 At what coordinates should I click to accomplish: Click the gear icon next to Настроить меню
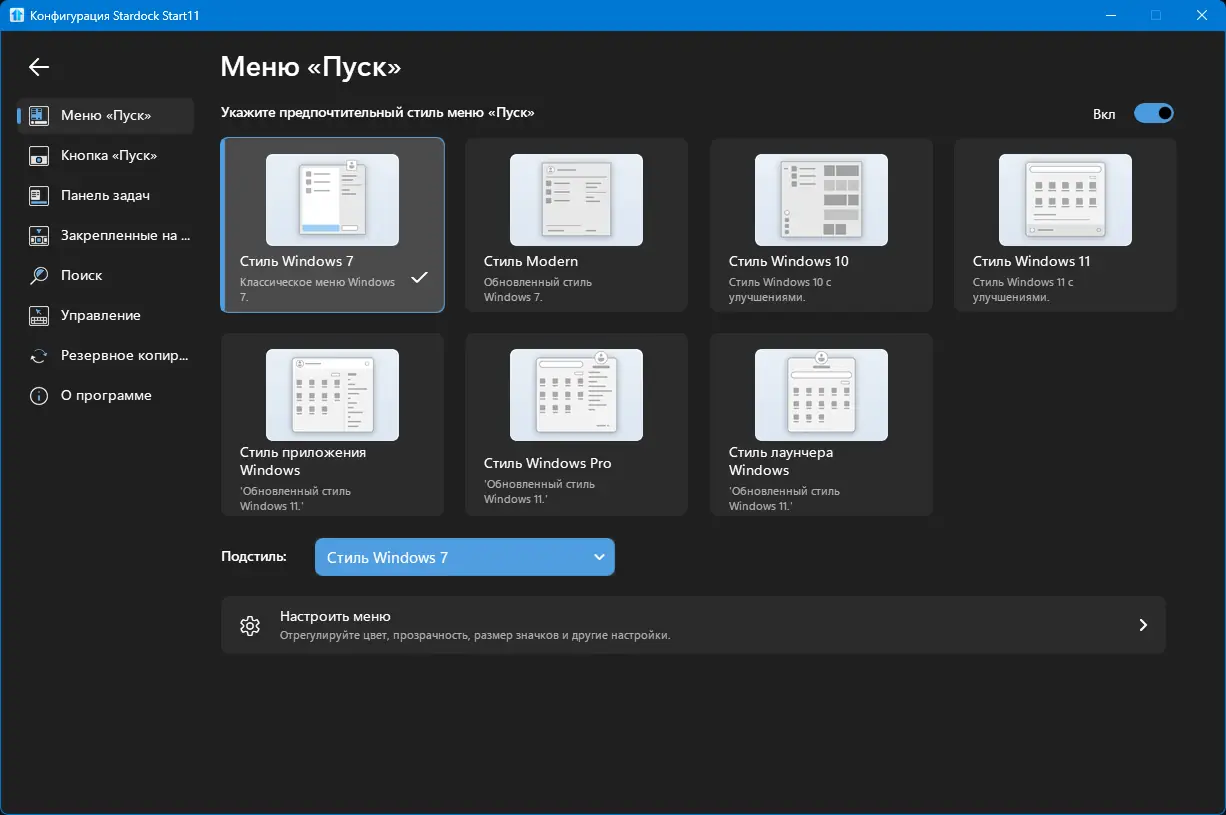tap(250, 626)
